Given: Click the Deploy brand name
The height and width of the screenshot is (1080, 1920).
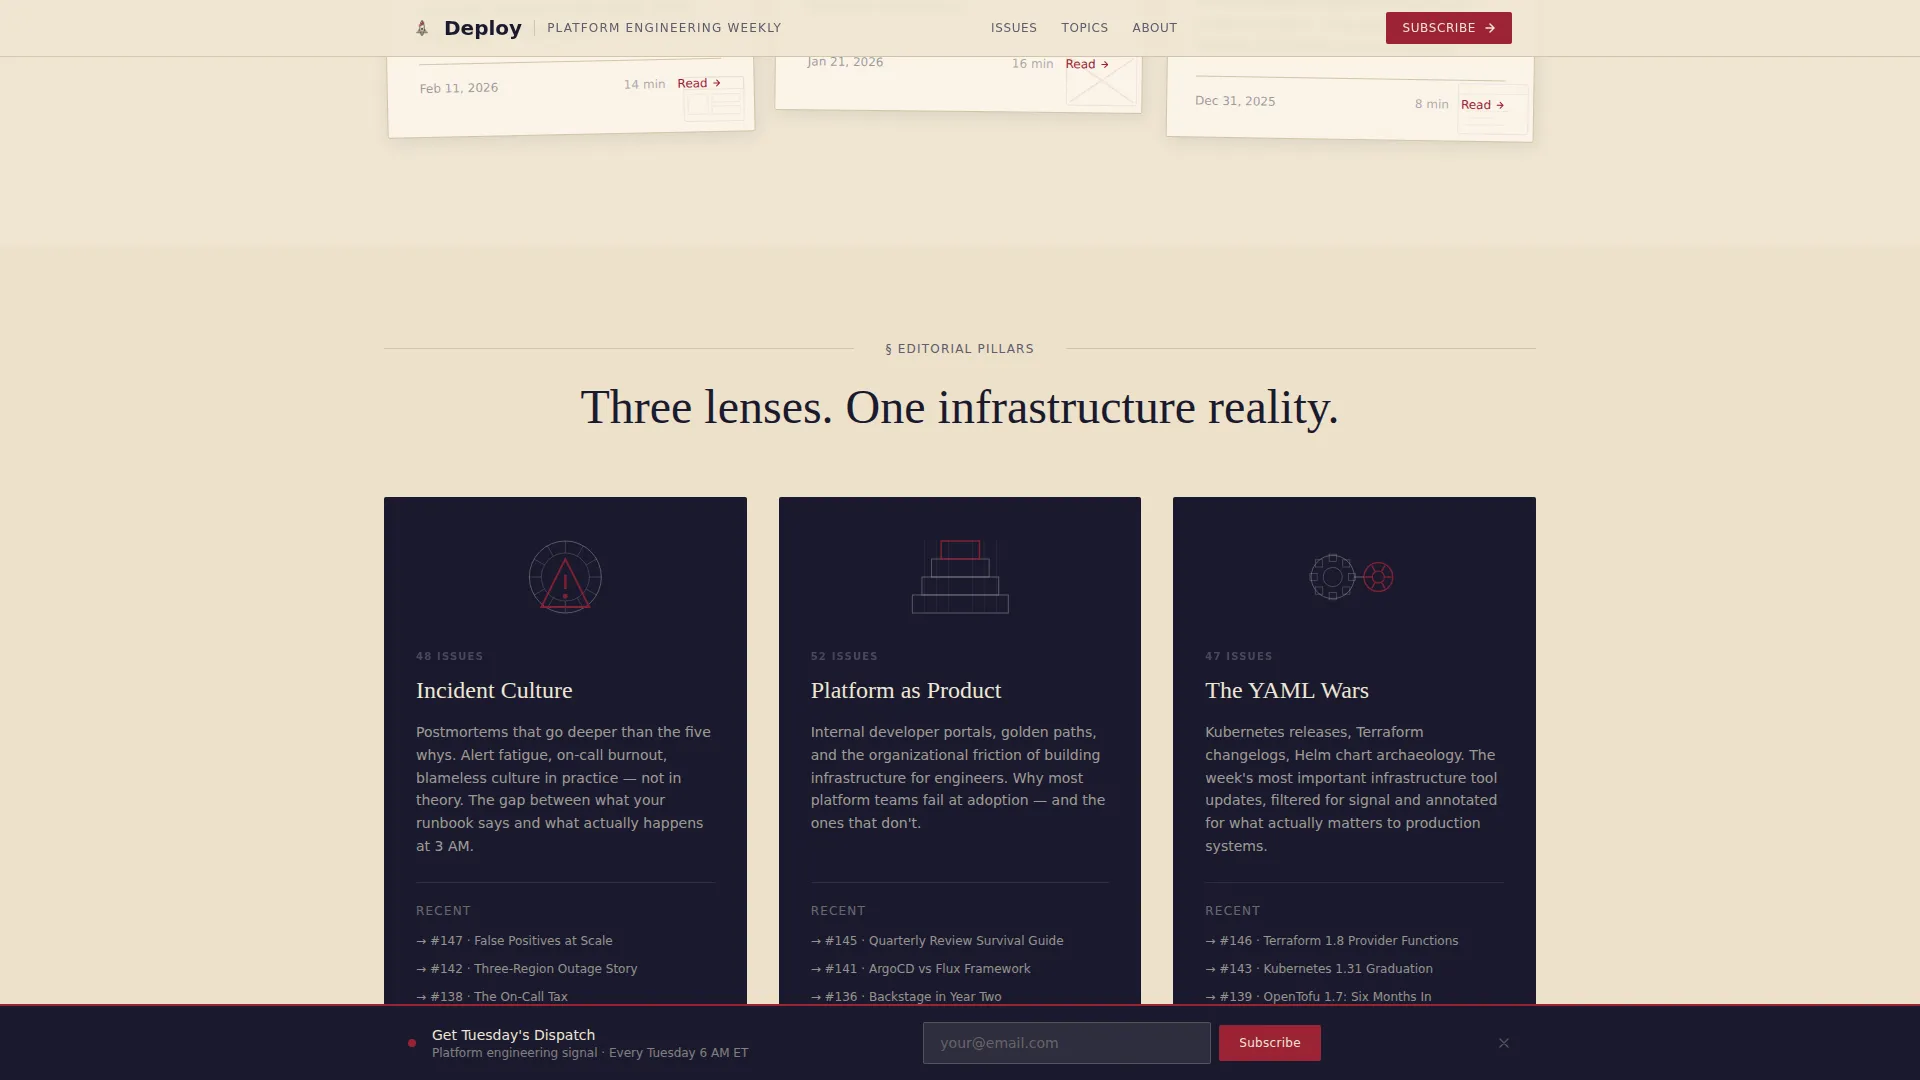Looking at the screenshot, I should 483,28.
